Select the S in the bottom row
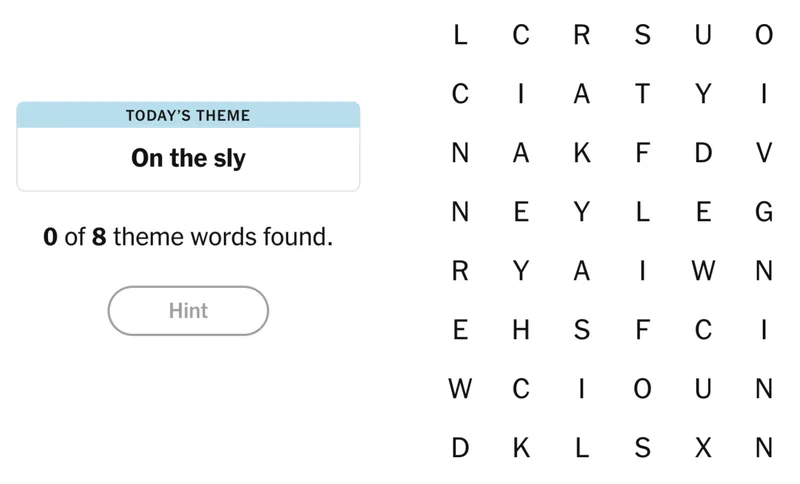This screenshot has height=484, width=800. (x=642, y=449)
